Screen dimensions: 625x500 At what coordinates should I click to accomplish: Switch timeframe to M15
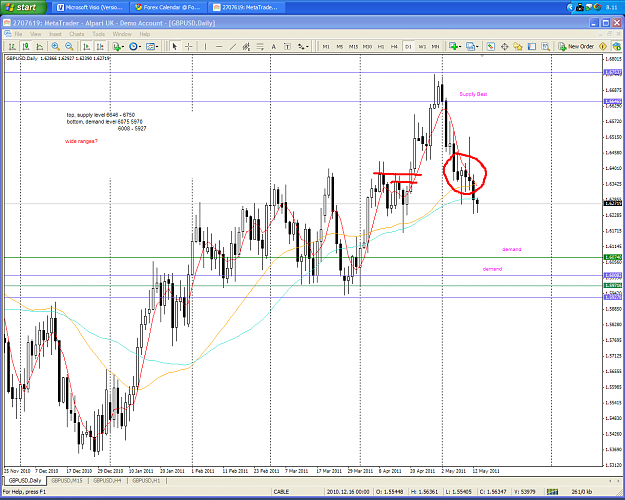point(353,47)
